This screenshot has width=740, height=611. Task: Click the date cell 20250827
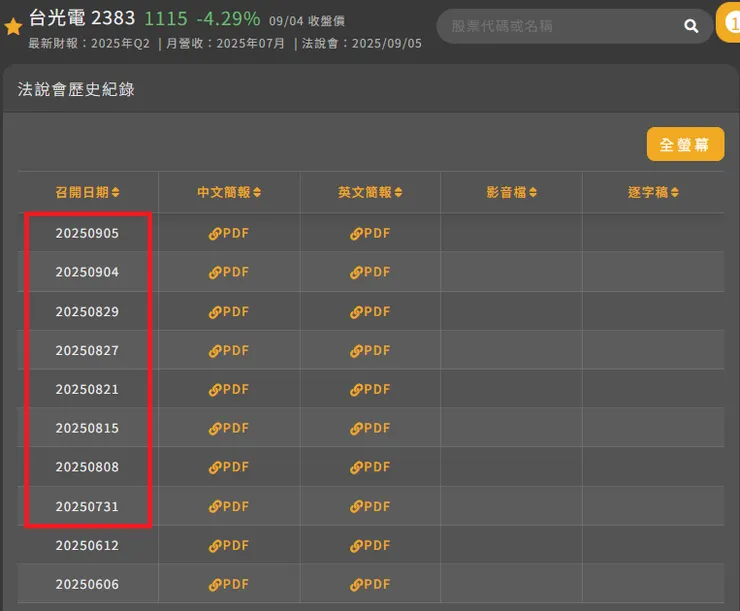coord(87,350)
